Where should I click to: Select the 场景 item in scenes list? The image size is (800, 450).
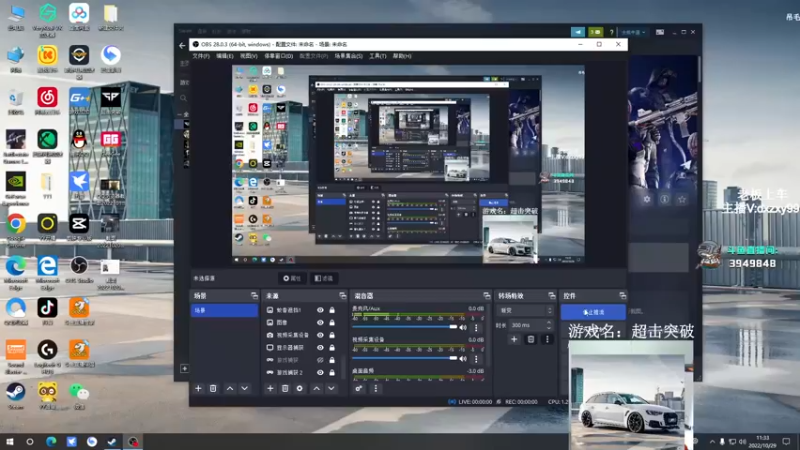tap(224, 310)
